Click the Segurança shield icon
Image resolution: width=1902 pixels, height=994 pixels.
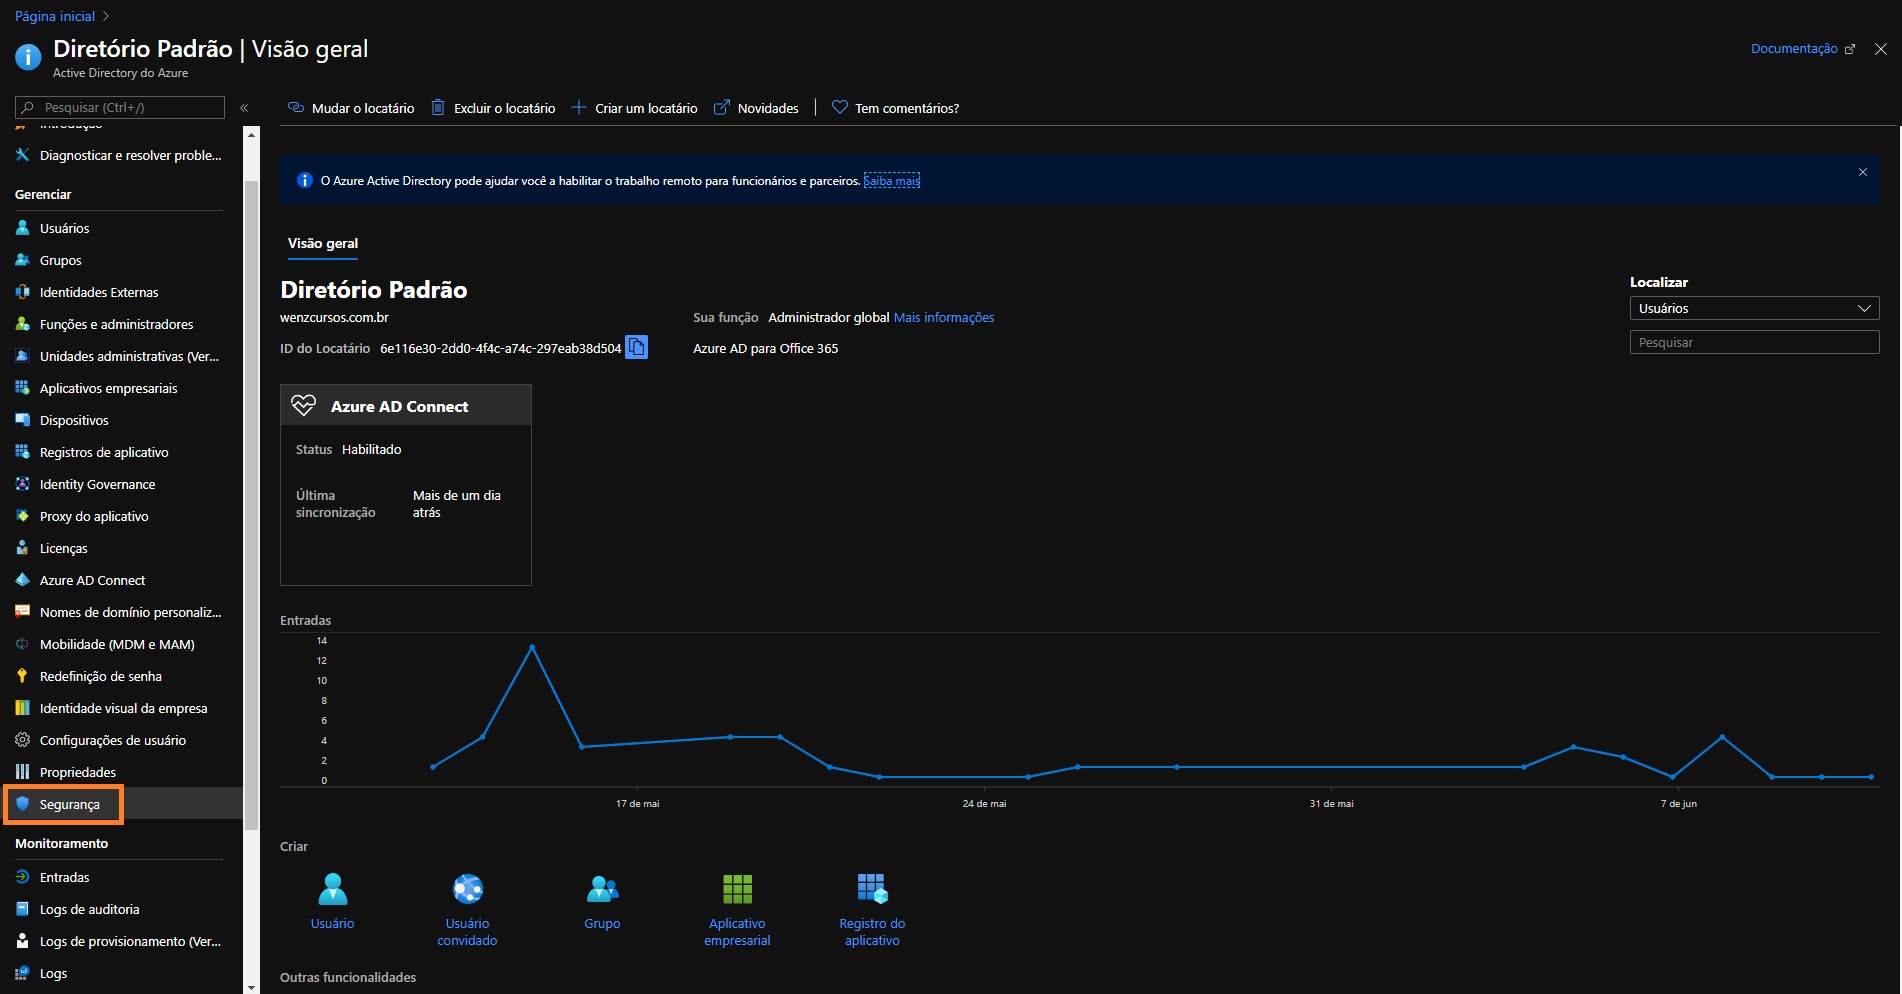22,804
